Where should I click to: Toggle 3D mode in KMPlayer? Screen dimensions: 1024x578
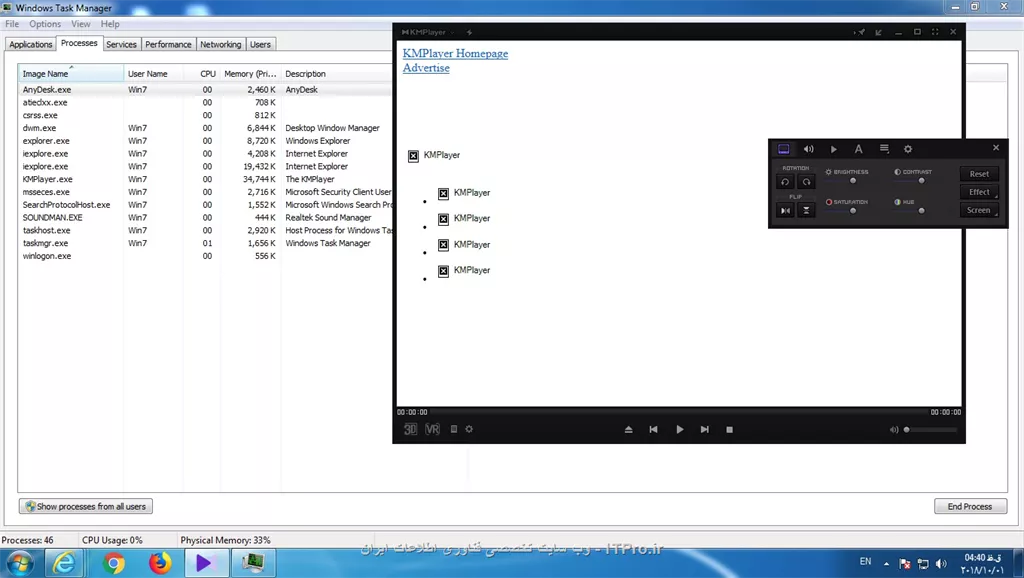[x=410, y=429]
